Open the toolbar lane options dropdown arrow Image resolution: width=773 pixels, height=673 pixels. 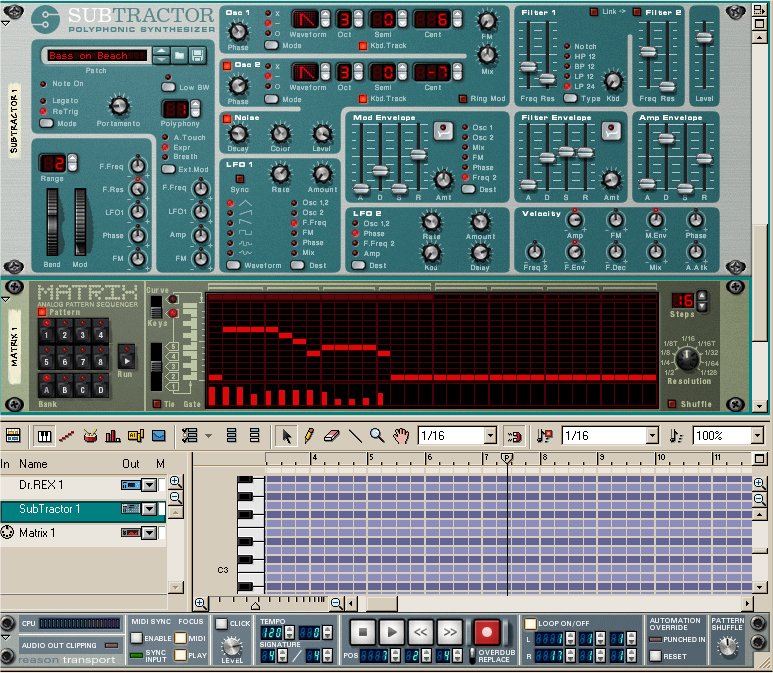(209, 436)
